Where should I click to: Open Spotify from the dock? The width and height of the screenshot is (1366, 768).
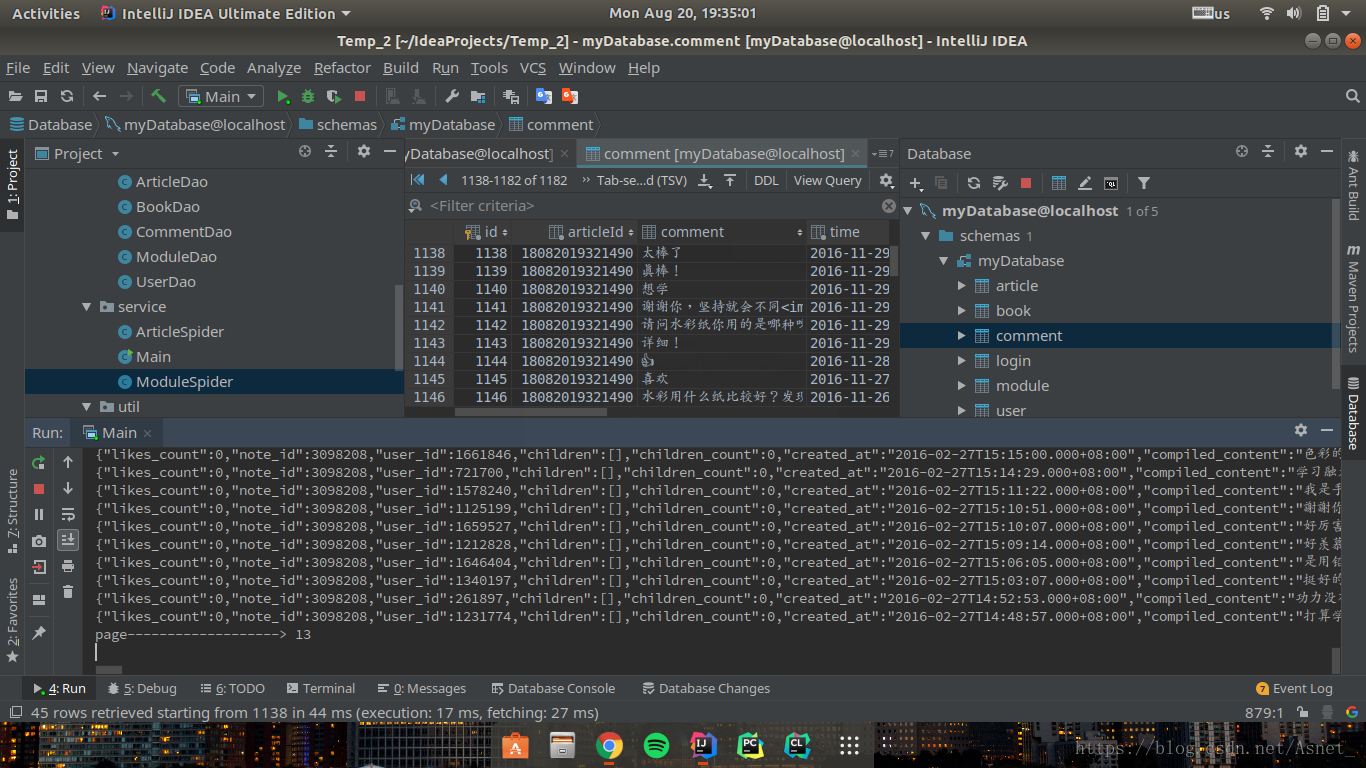[x=656, y=745]
